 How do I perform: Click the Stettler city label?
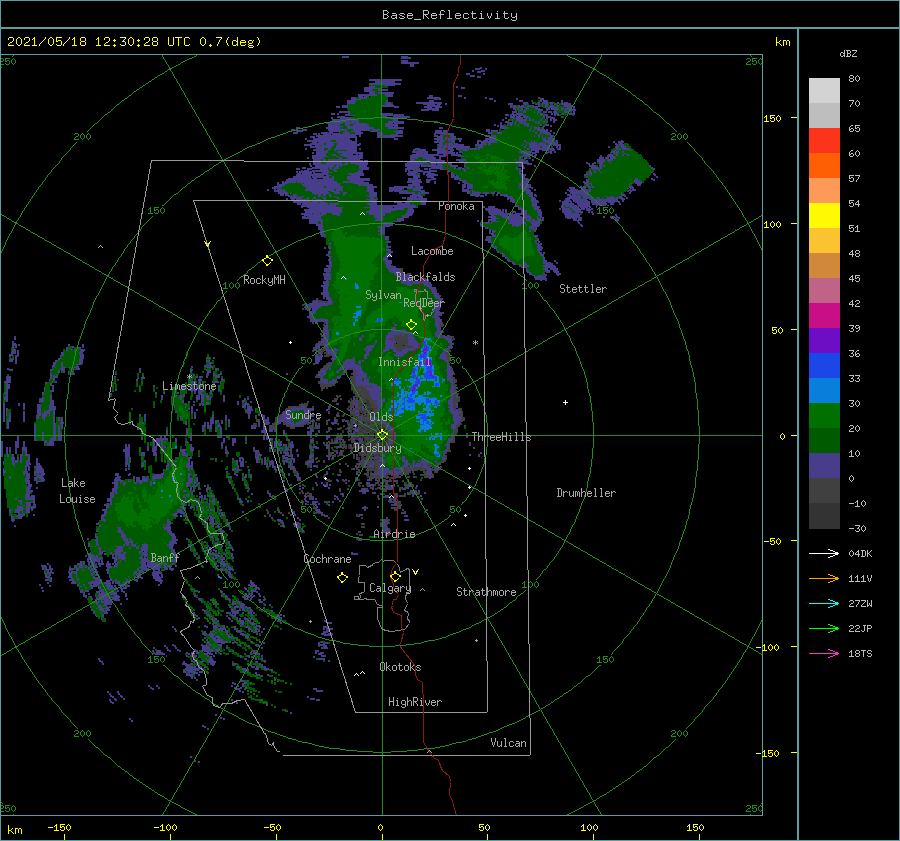583,289
